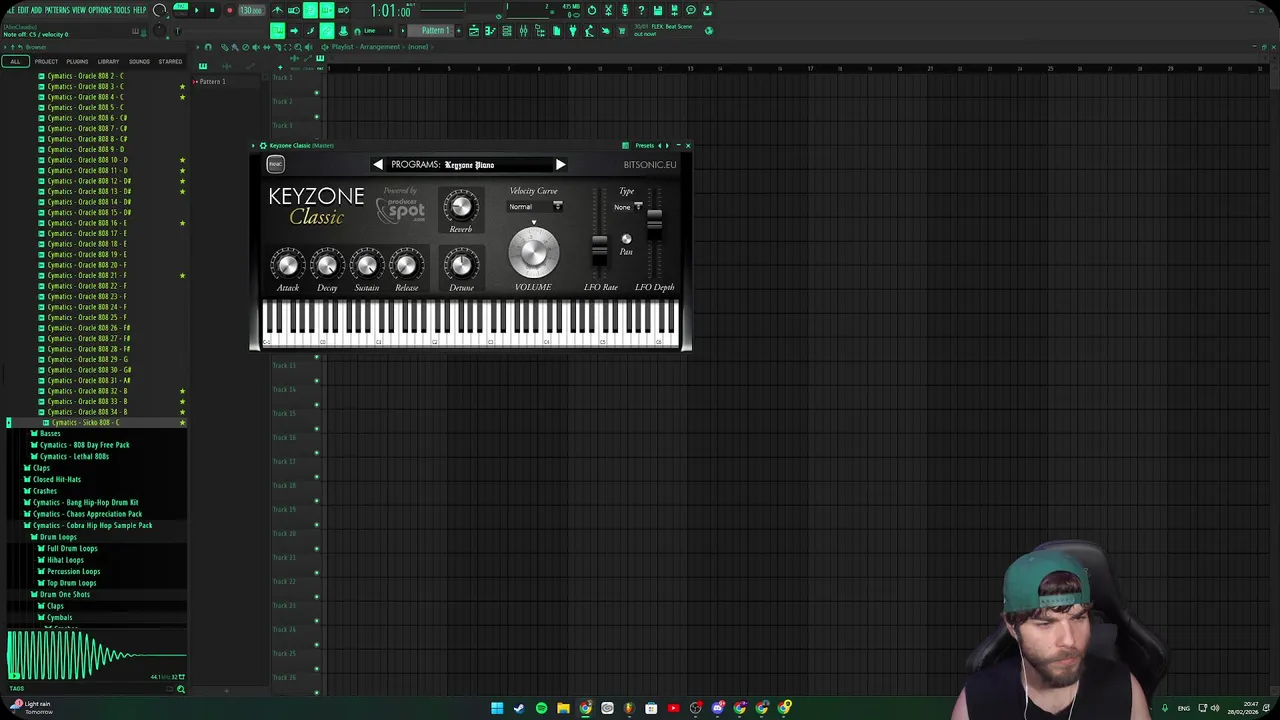1280x720 pixels.
Task: Open the channel rack icon
Action: tap(507, 30)
